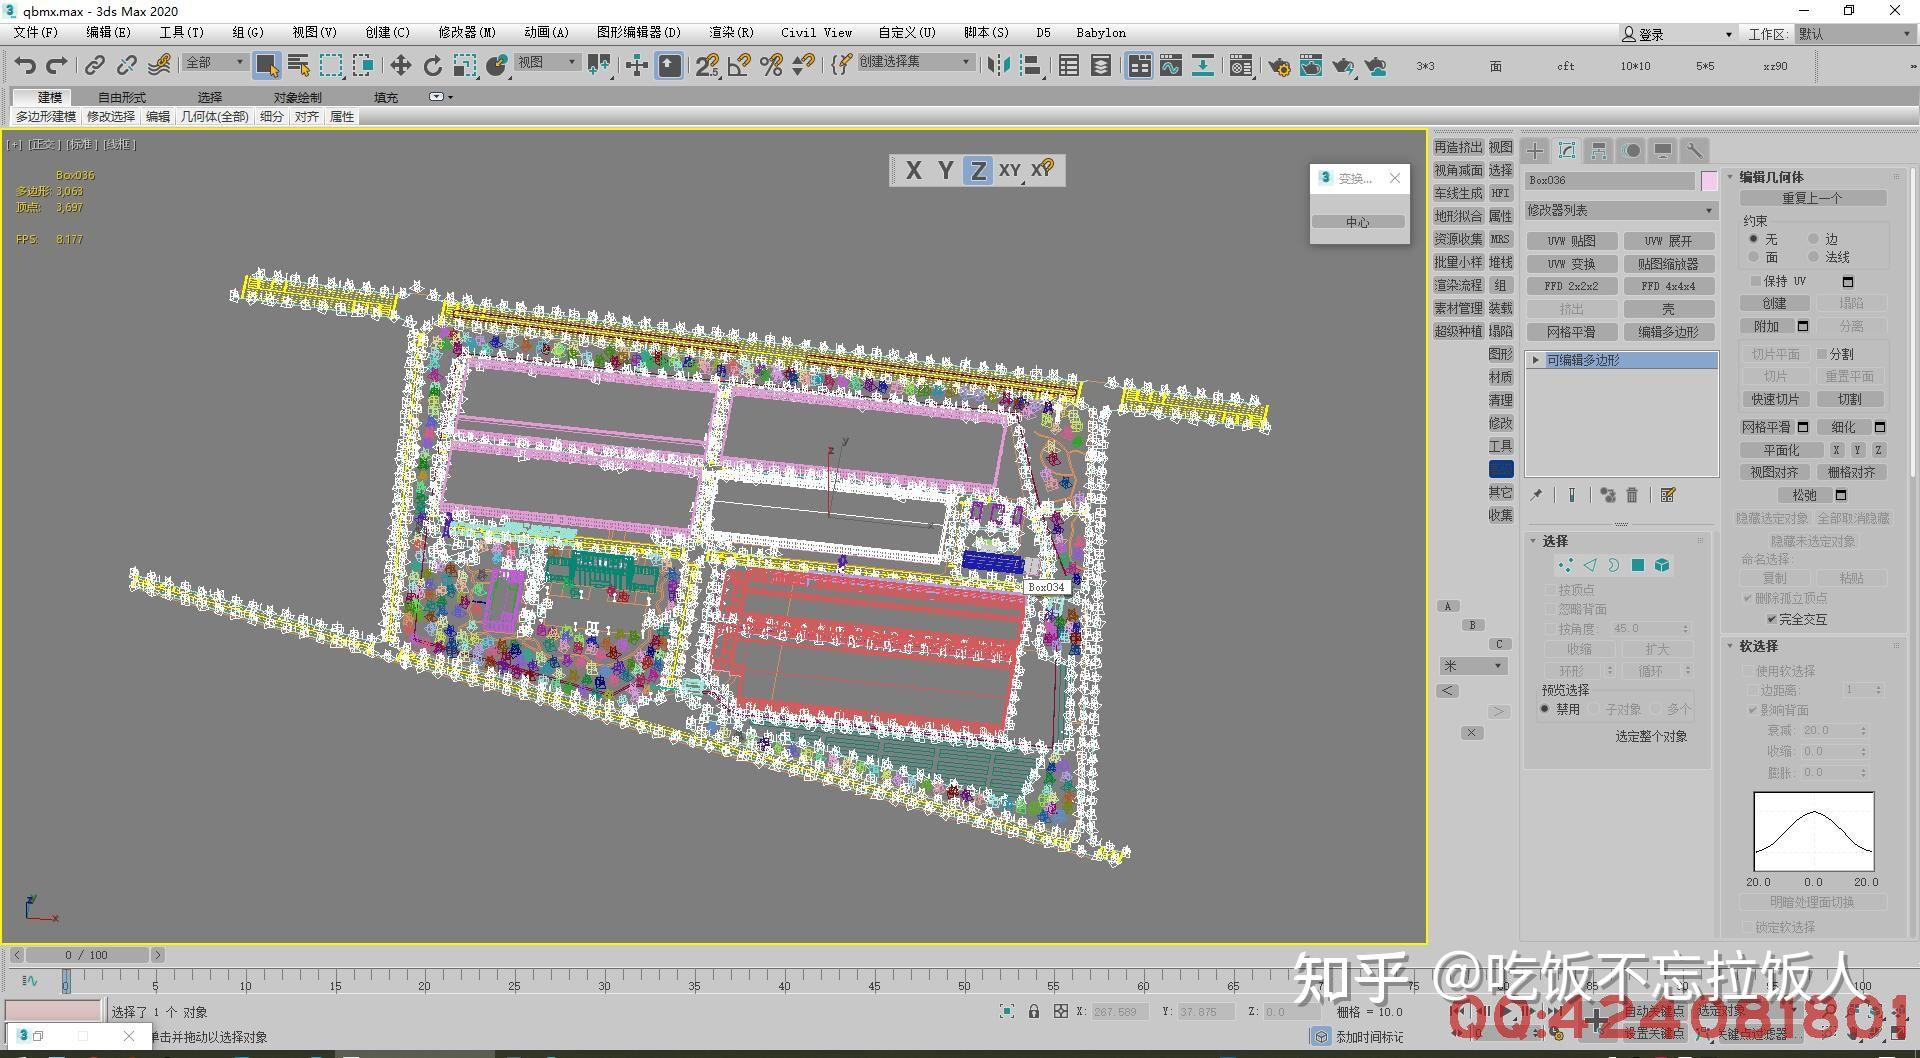The width and height of the screenshot is (1920, 1058).
Task: Open the 渲染 menu
Action: point(730,32)
